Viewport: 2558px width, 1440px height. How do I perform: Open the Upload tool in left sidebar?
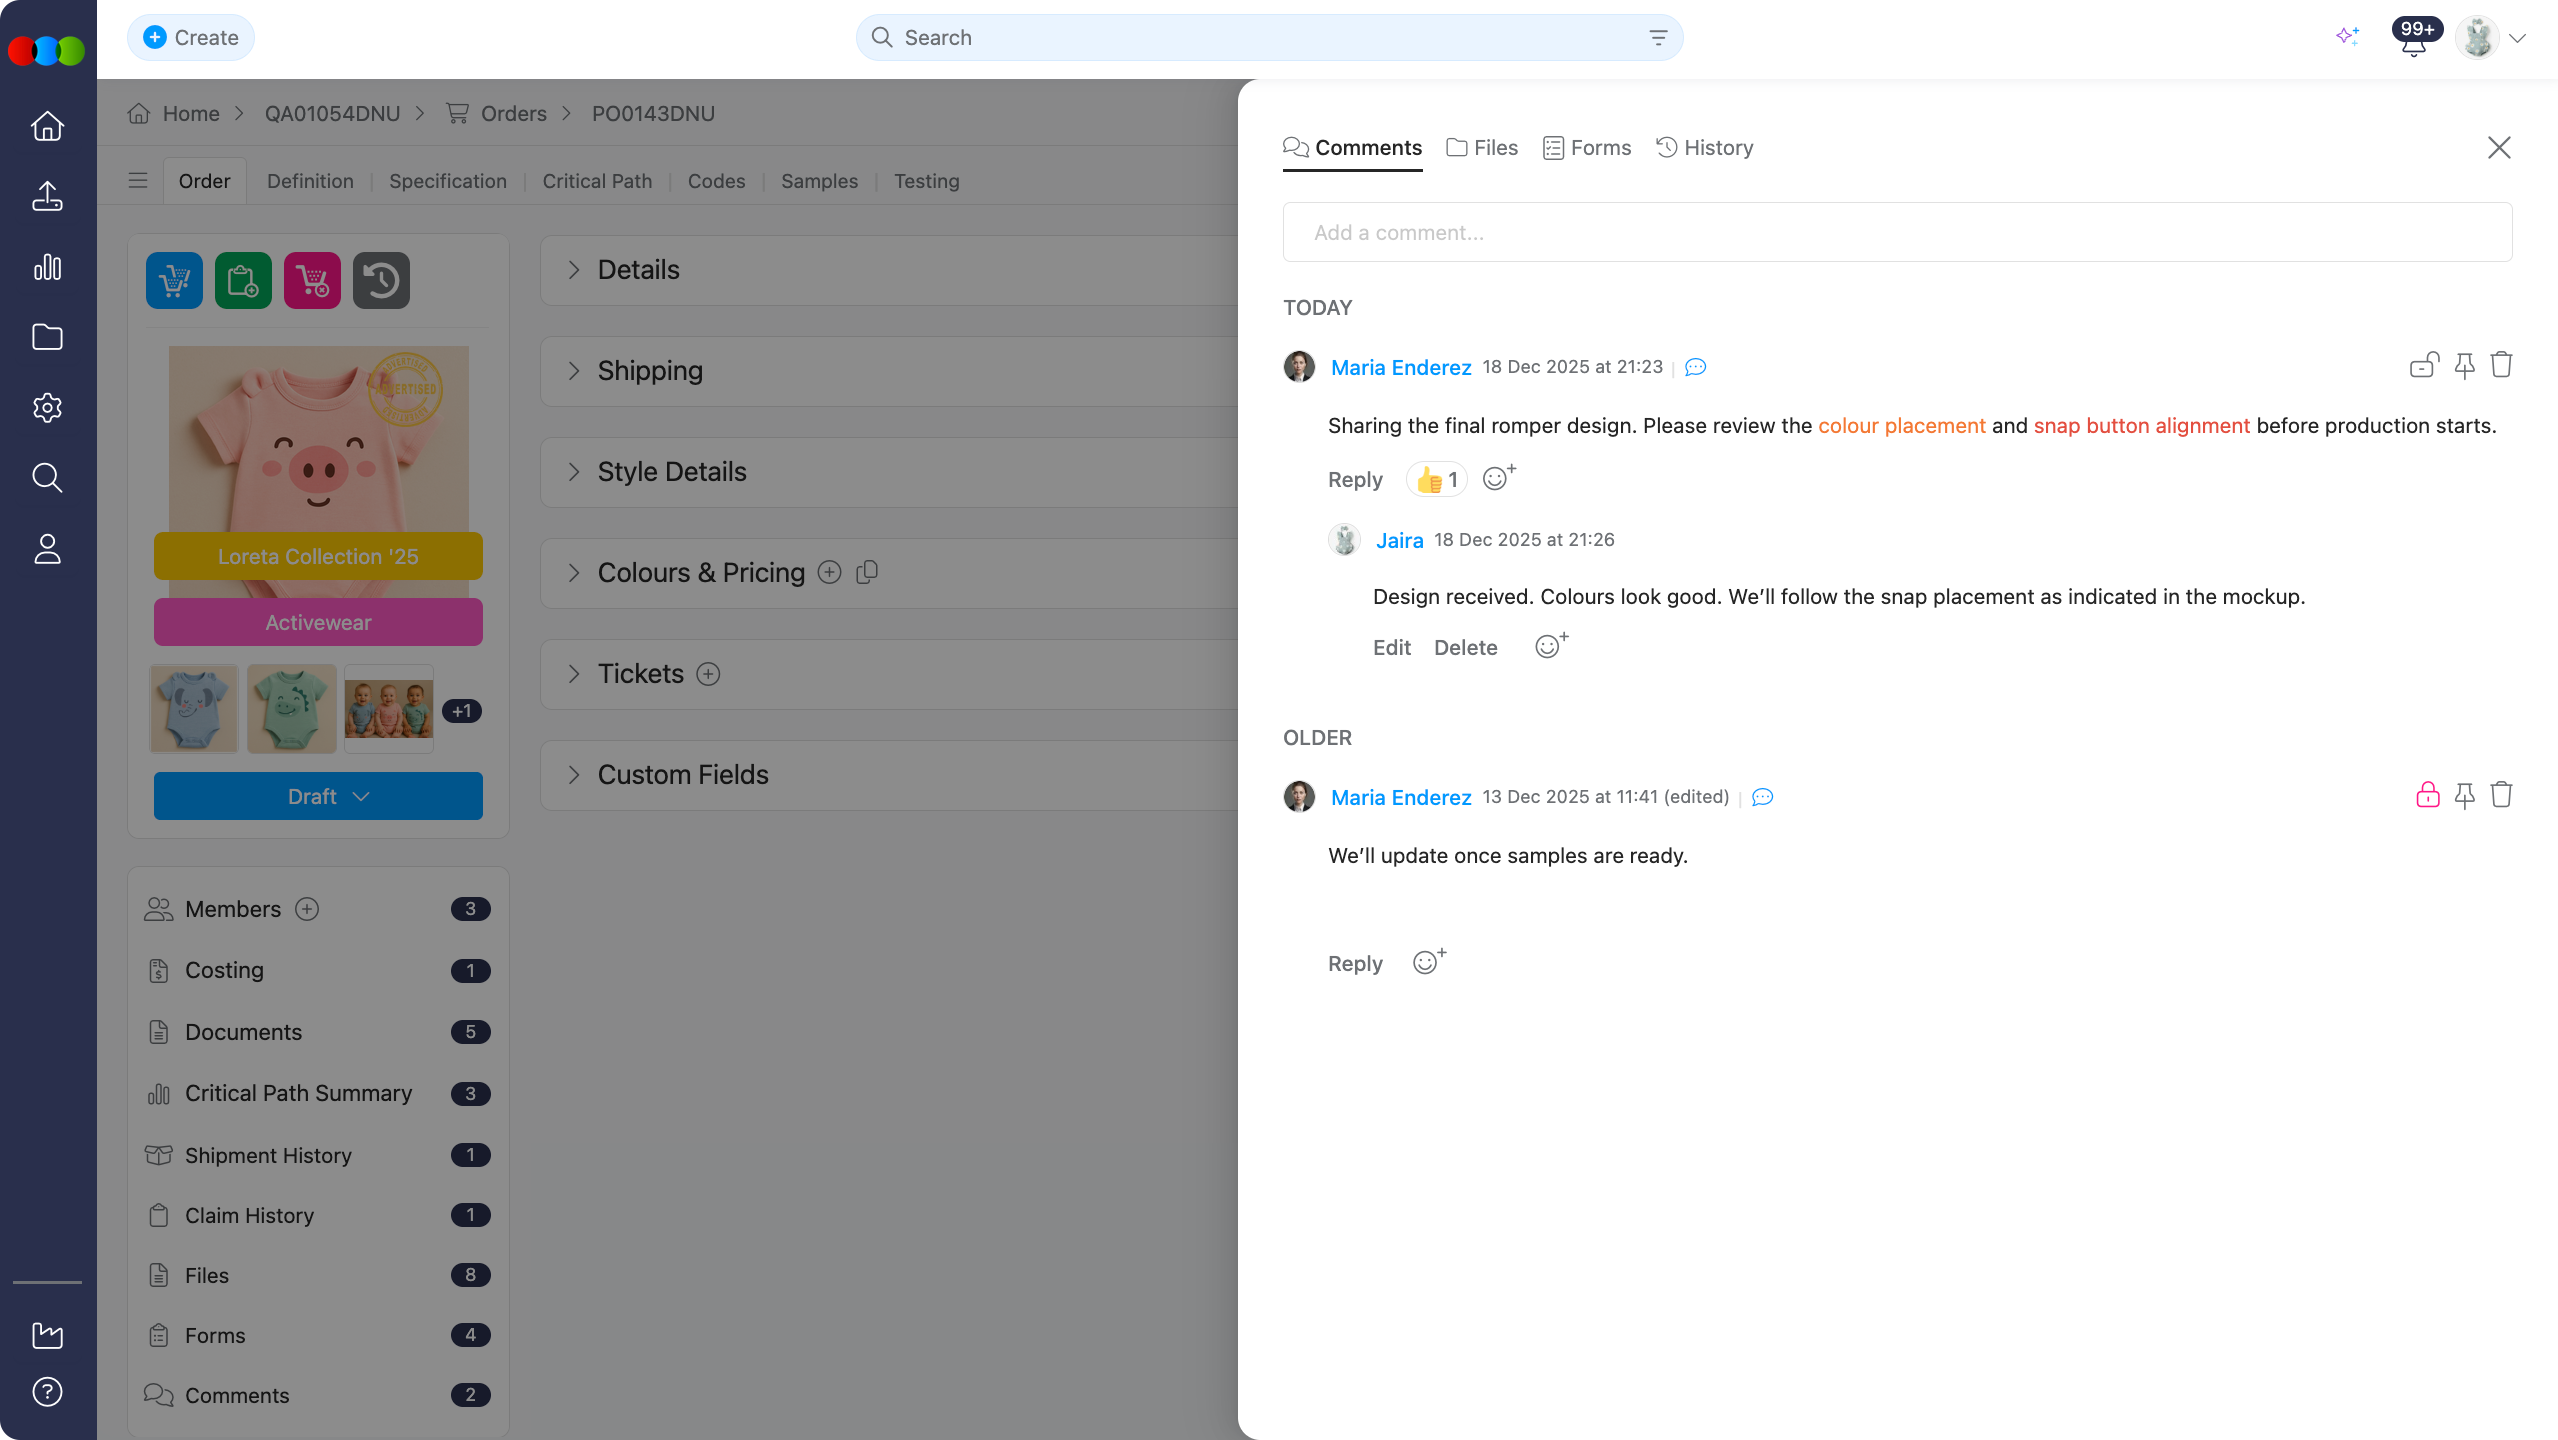tap(46, 196)
